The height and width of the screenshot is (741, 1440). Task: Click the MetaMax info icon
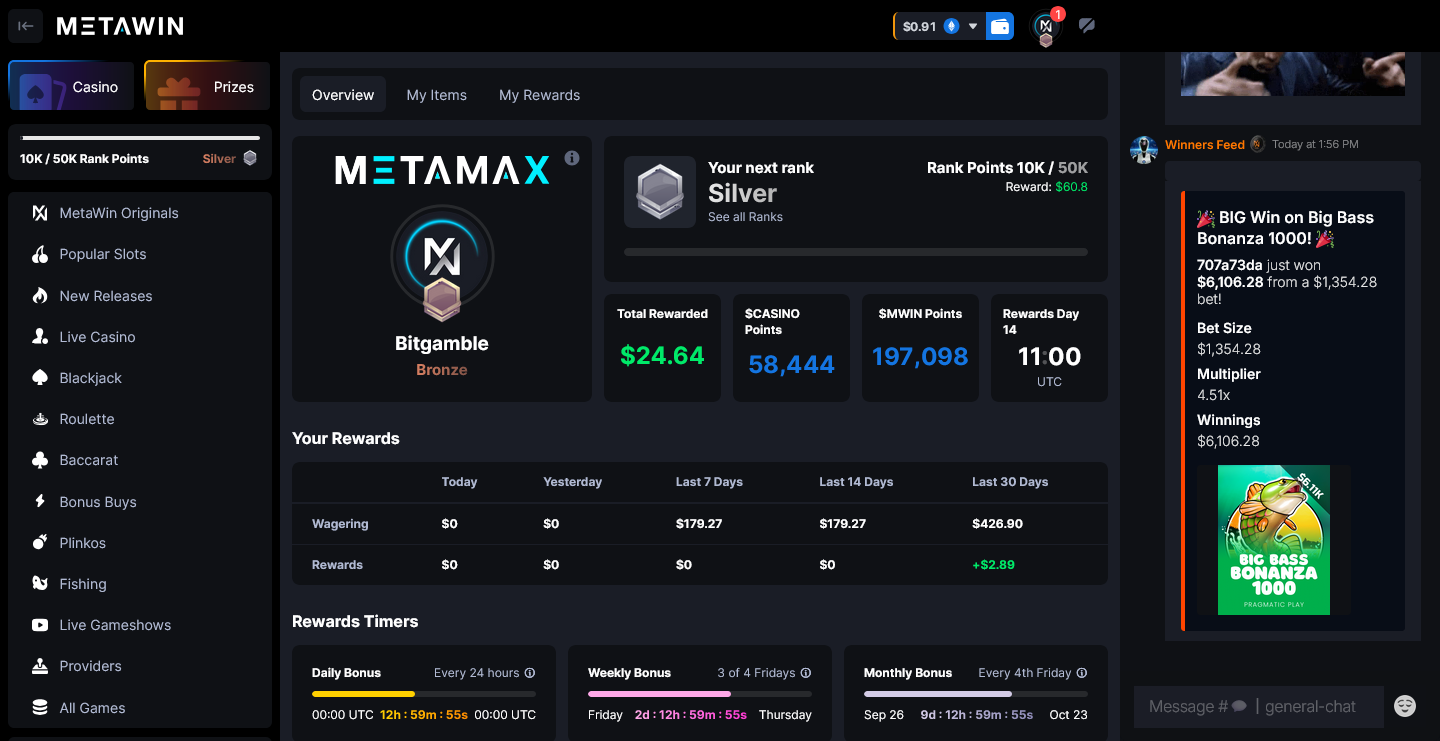click(x=571, y=157)
